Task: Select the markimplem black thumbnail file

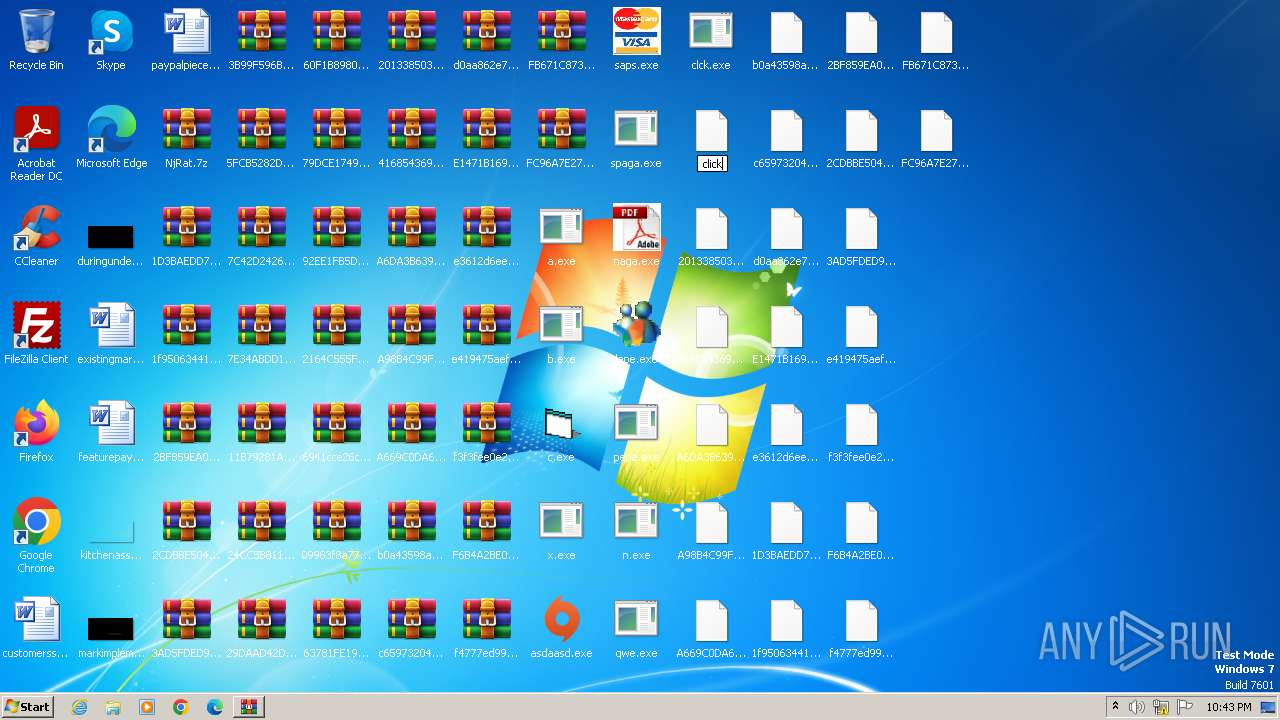Action: (111, 628)
